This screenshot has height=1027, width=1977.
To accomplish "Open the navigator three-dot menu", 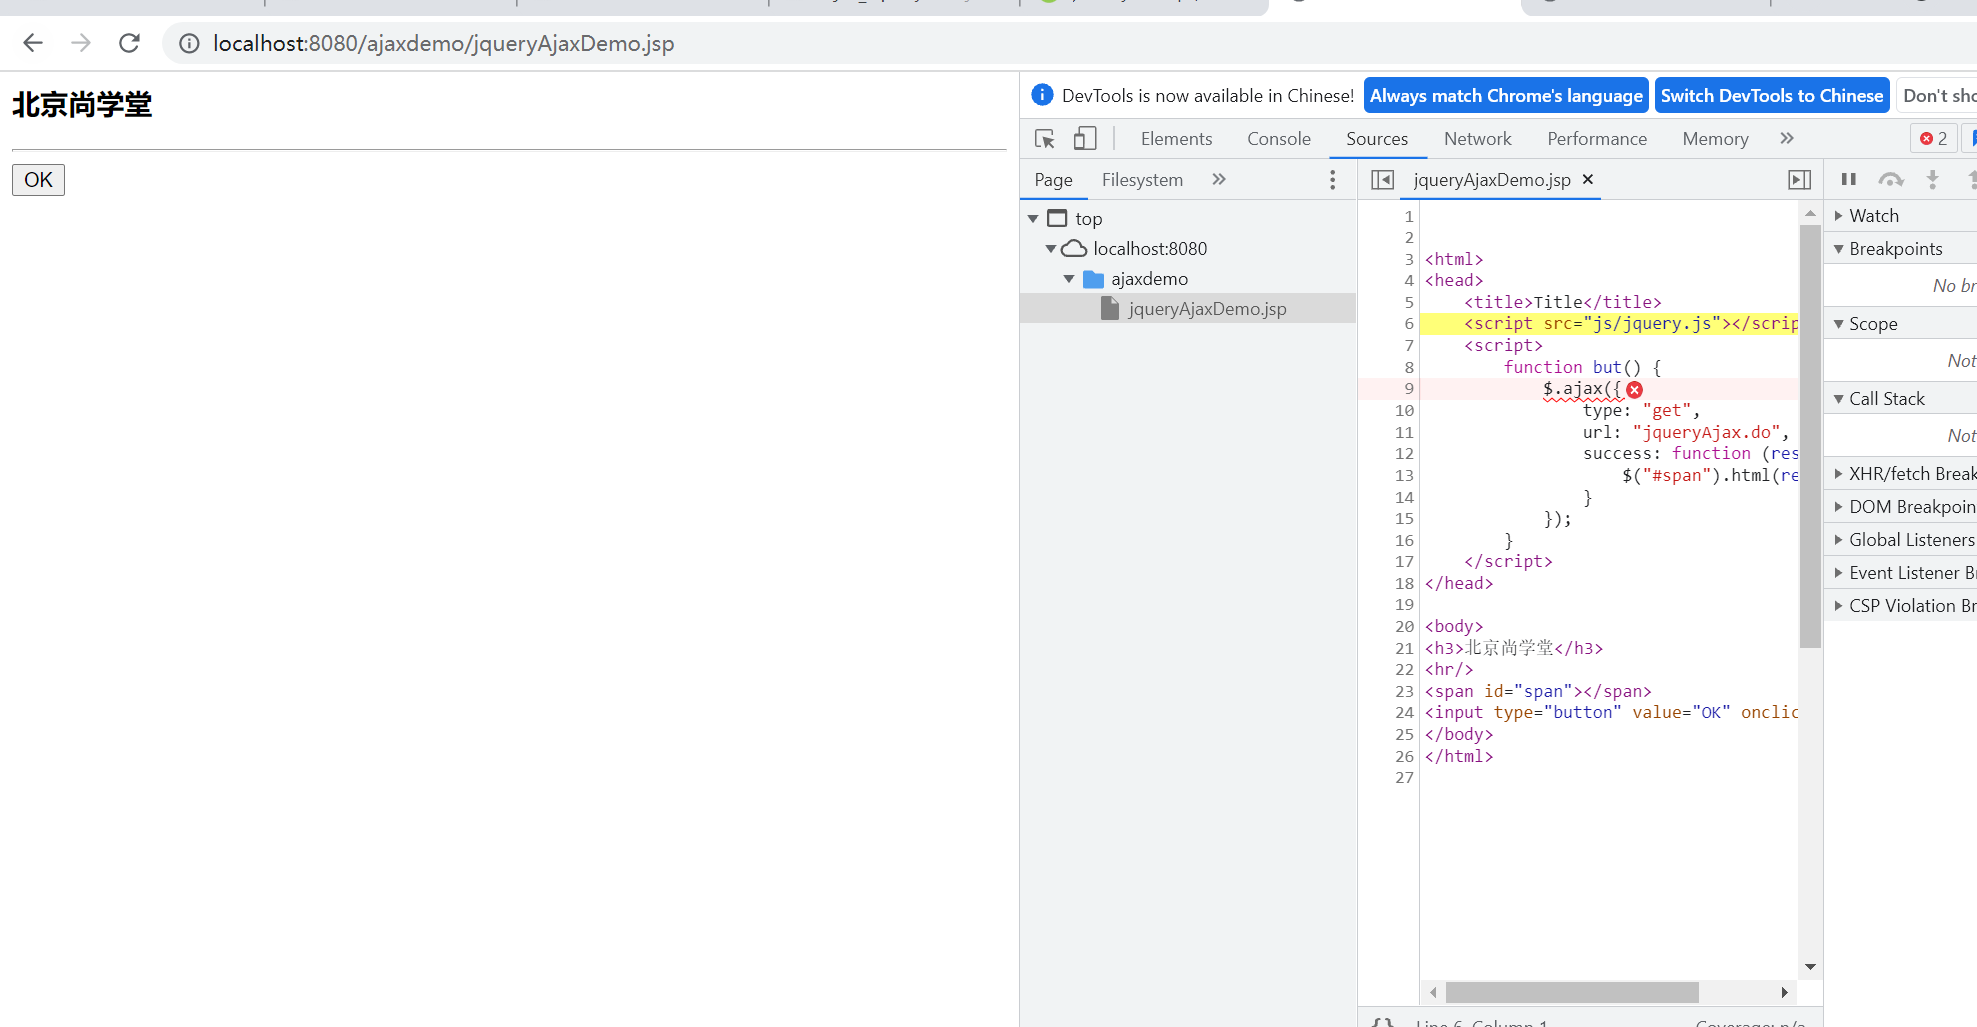I will coord(1332,180).
